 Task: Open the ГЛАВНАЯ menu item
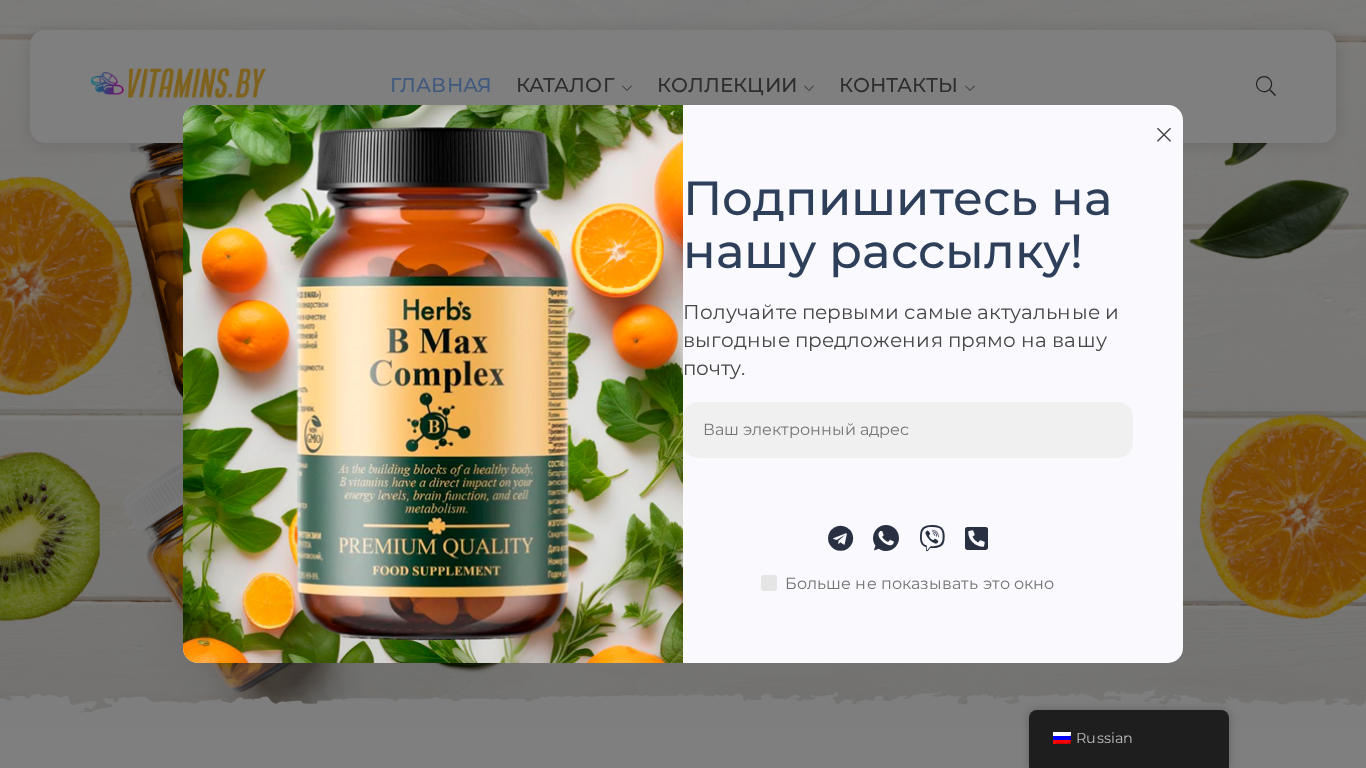pyautogui.click(x=440, y=86)
